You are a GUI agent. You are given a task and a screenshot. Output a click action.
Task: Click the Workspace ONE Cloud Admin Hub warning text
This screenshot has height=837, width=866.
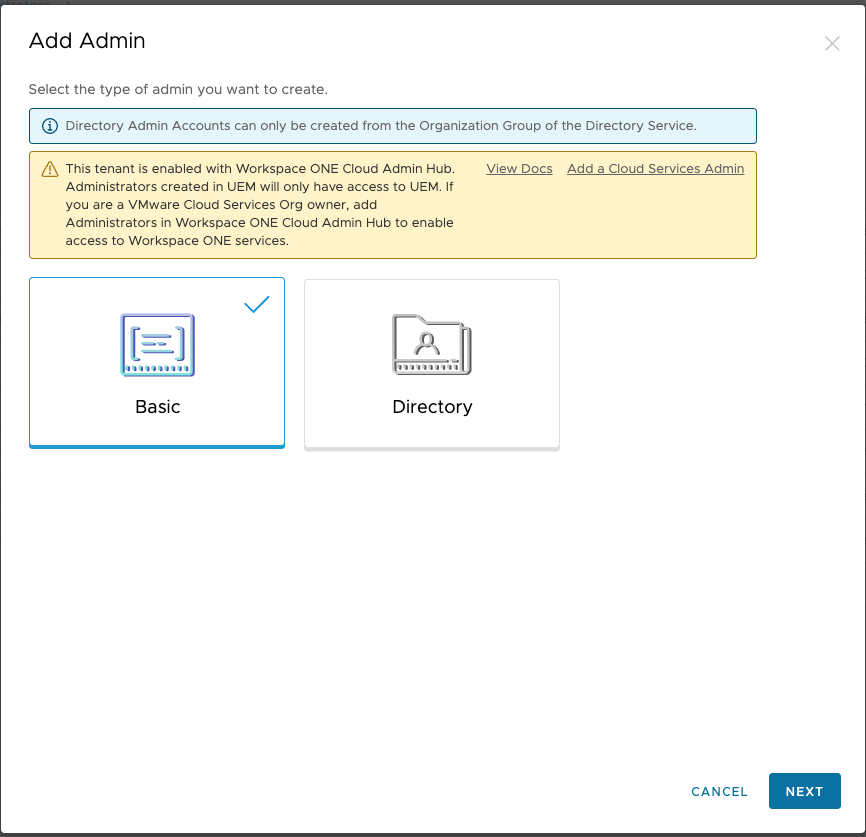[260, 204]
